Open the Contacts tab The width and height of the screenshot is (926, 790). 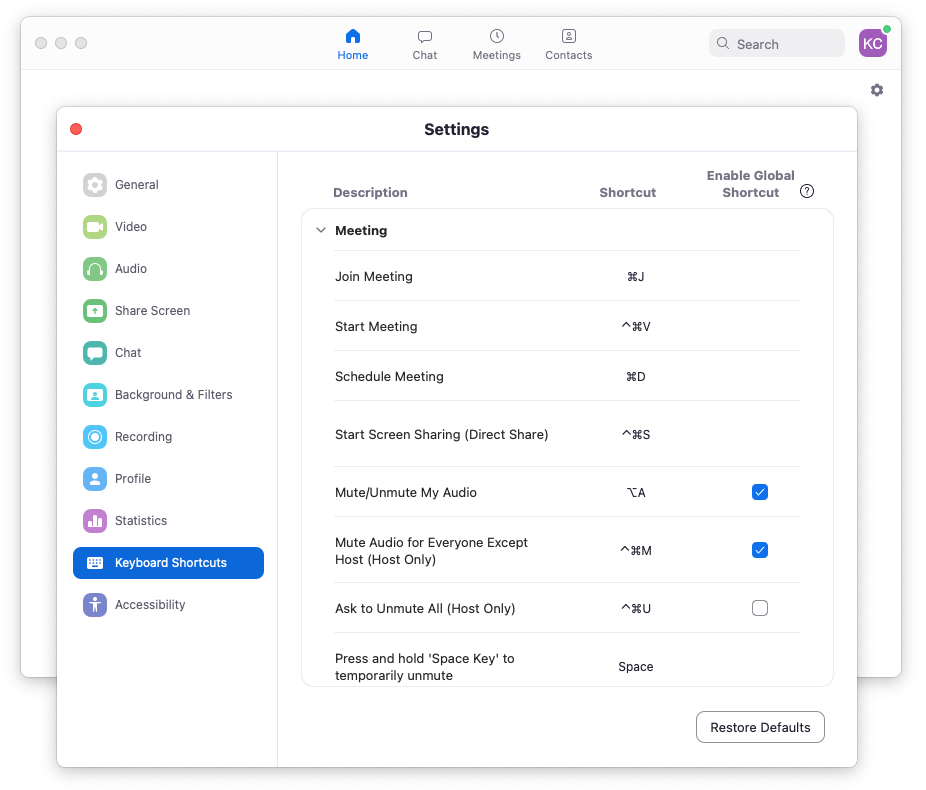coord(568,44)
